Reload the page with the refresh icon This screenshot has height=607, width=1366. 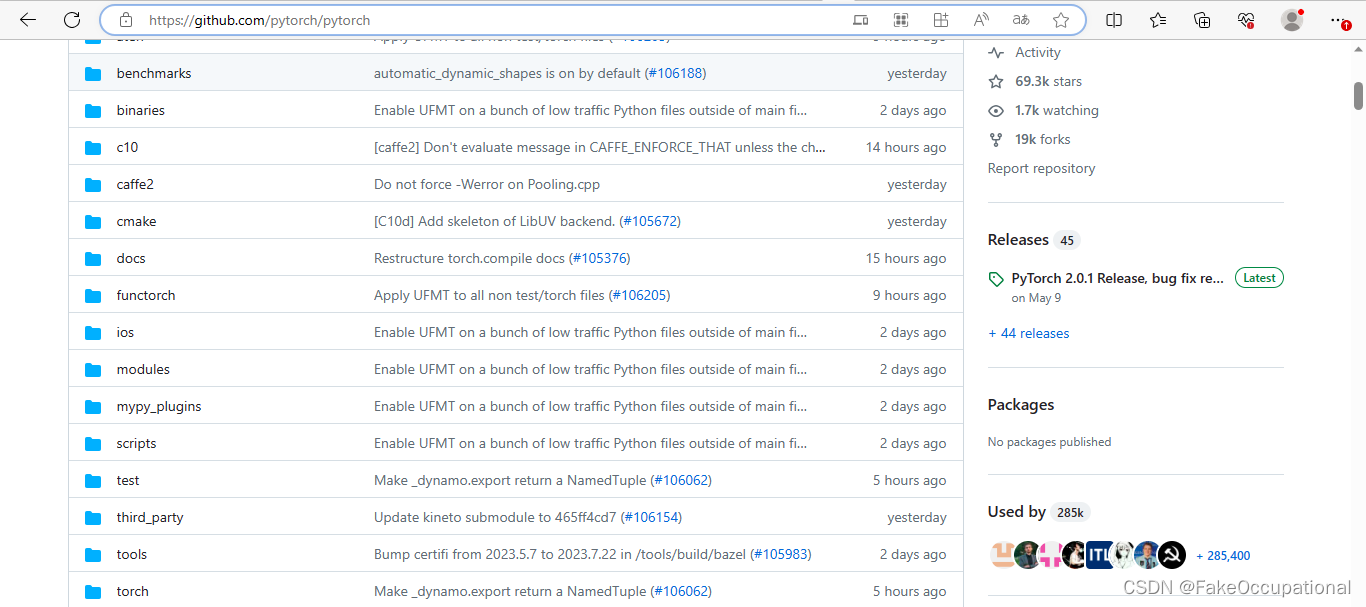coord(72,20)
